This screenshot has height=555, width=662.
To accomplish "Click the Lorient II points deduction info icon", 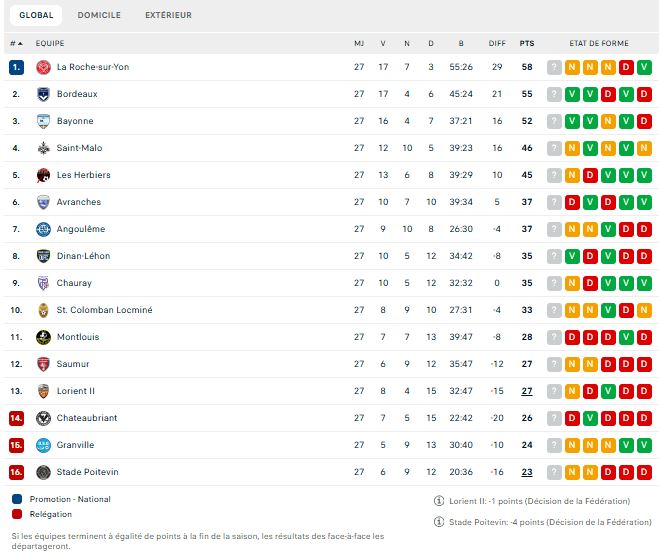I will (439, 501).
